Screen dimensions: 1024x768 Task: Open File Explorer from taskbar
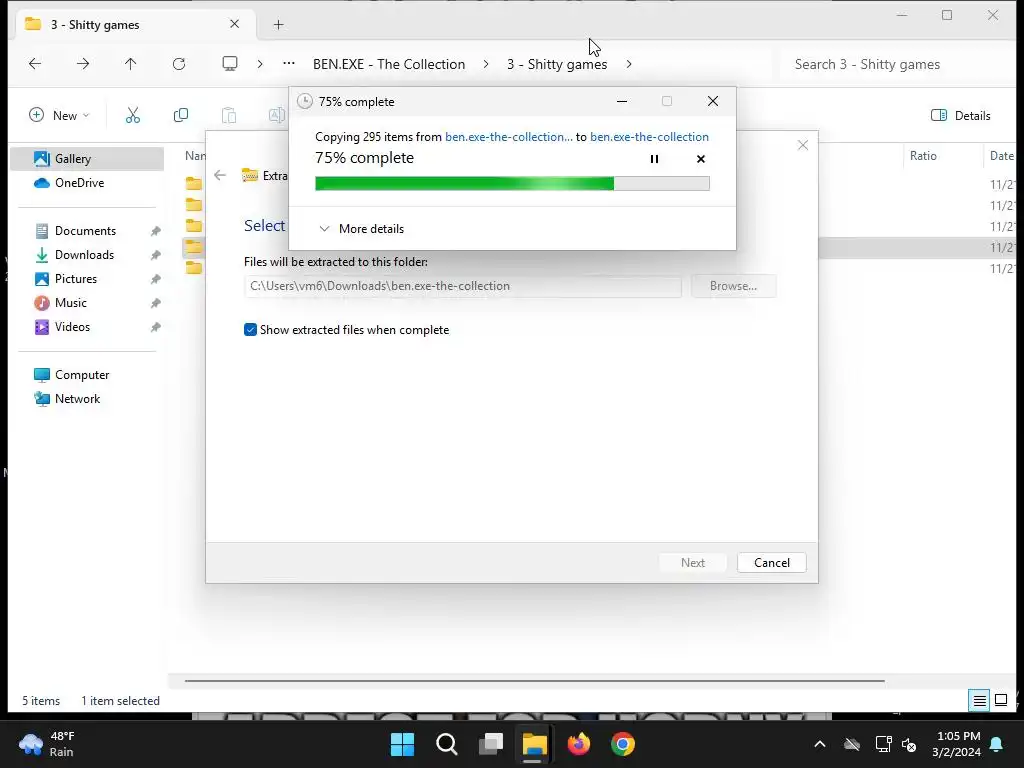(534, 744)
